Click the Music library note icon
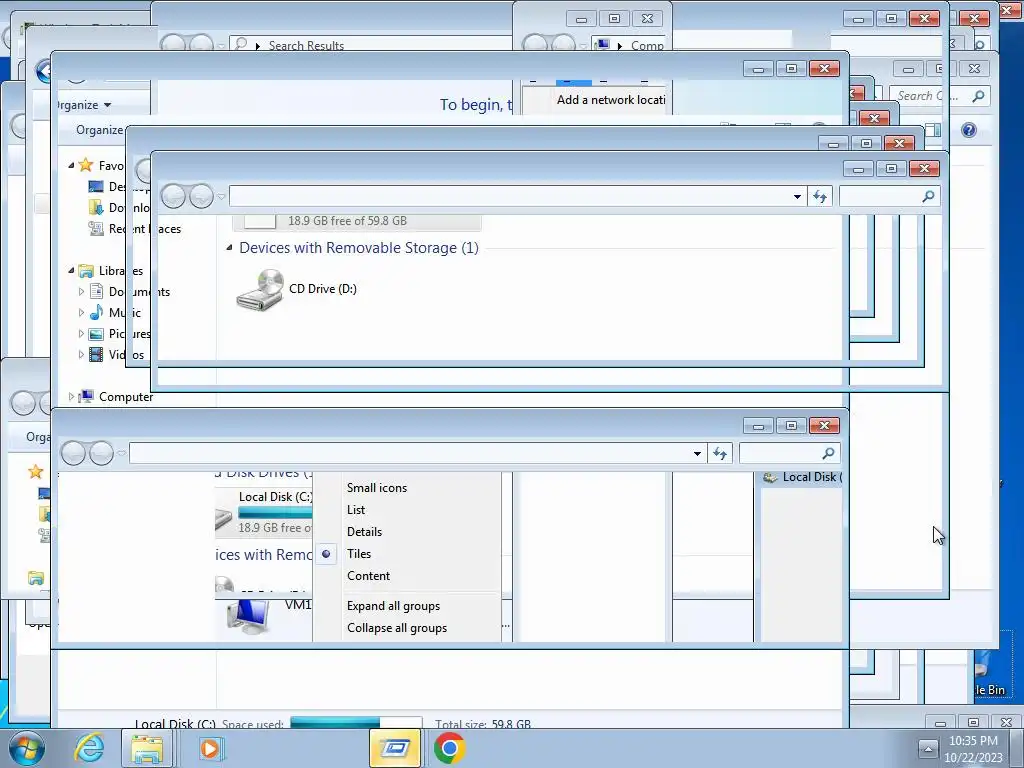Viewport: 1024px width, 768px height. pyautogui.click(x=96, y=312)
